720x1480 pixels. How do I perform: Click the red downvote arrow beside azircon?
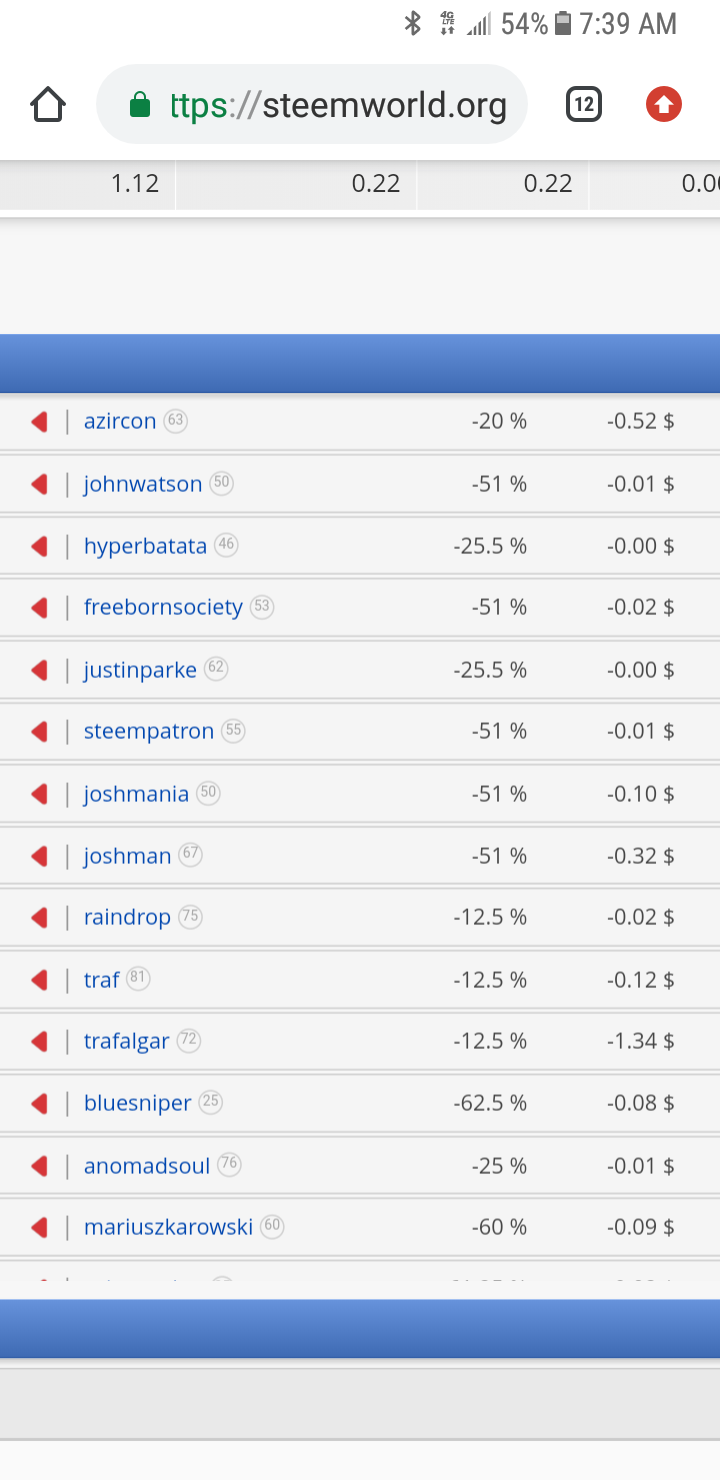pyautogui.click(x=40, y=422)
